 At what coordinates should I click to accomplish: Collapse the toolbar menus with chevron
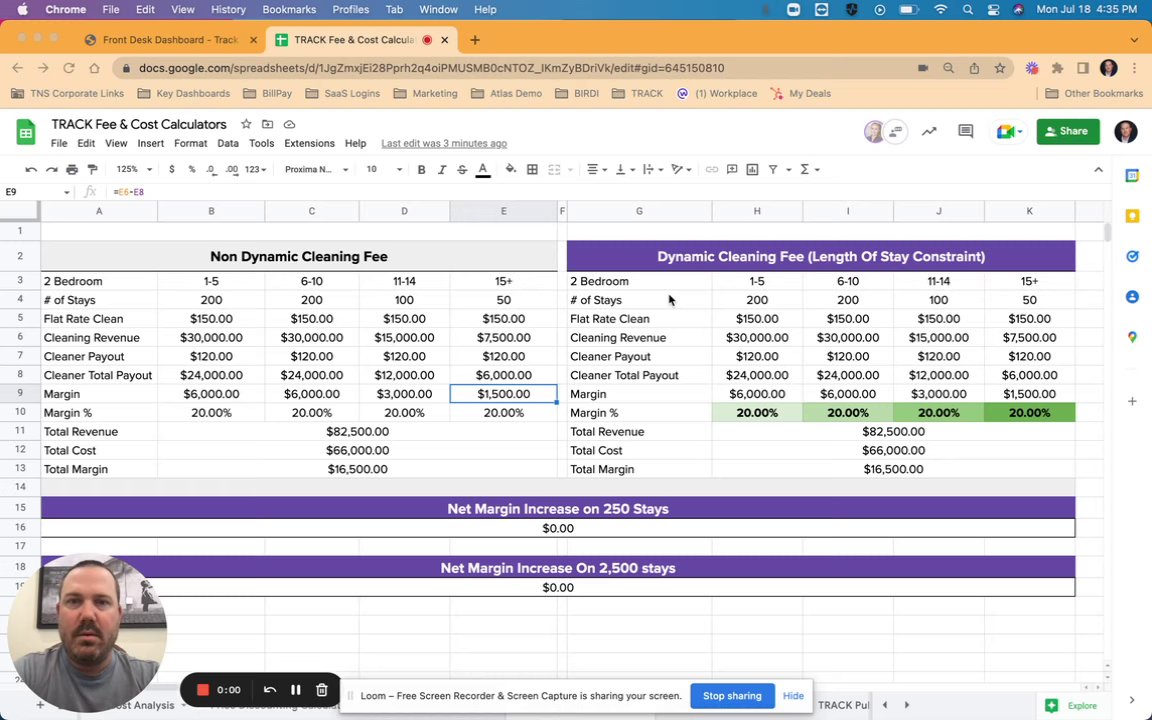tap(1098, 170)
